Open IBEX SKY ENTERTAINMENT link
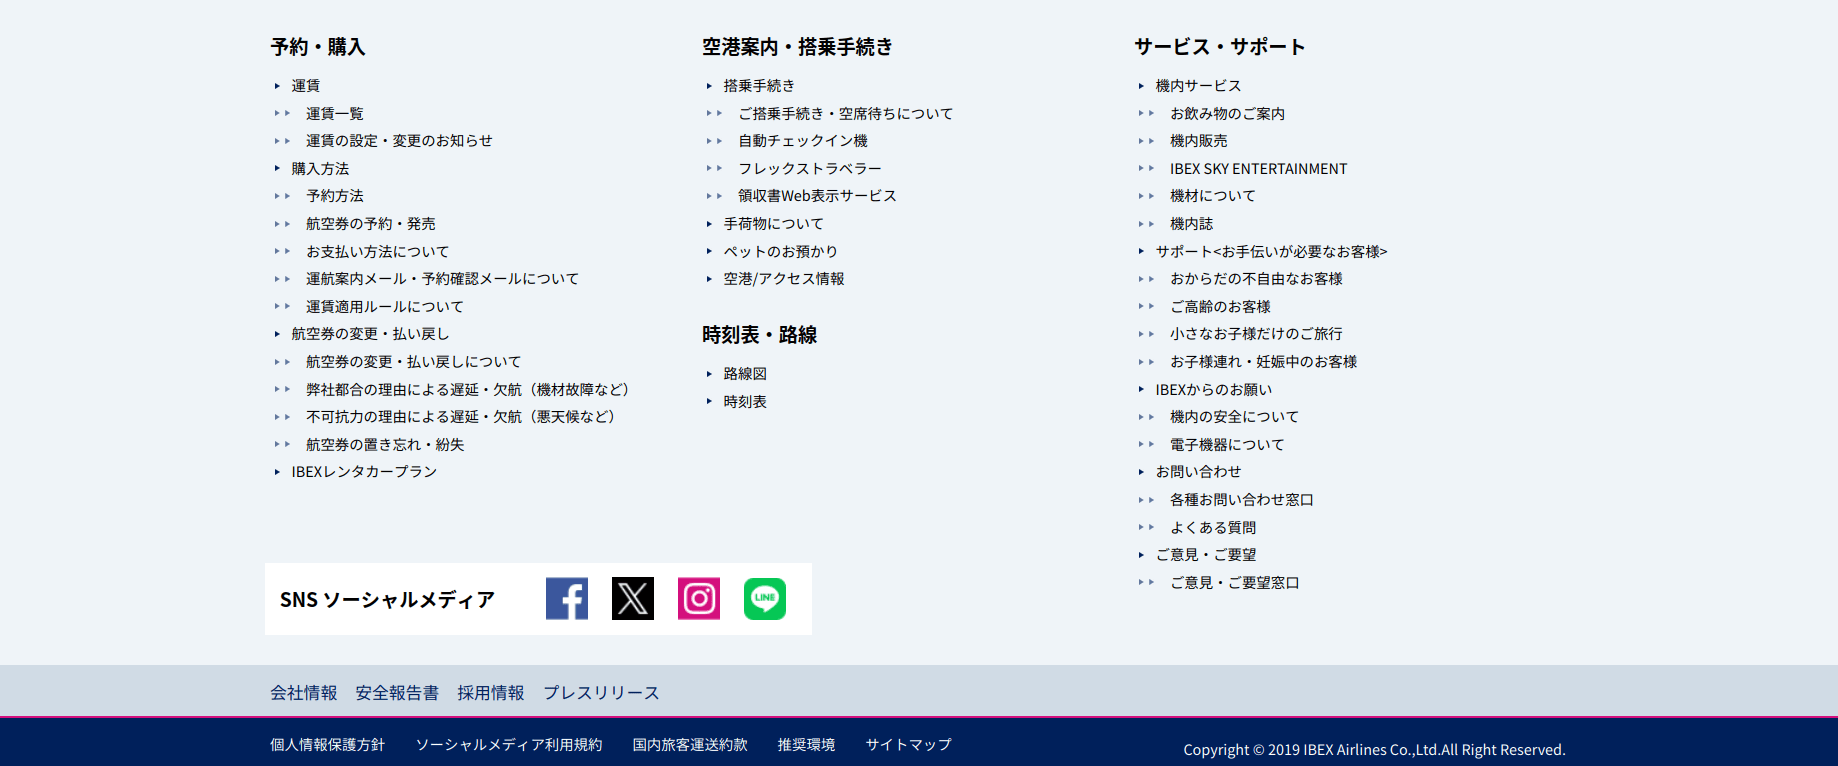The height and width of the screenshot is (766, 1838). 1258,169
